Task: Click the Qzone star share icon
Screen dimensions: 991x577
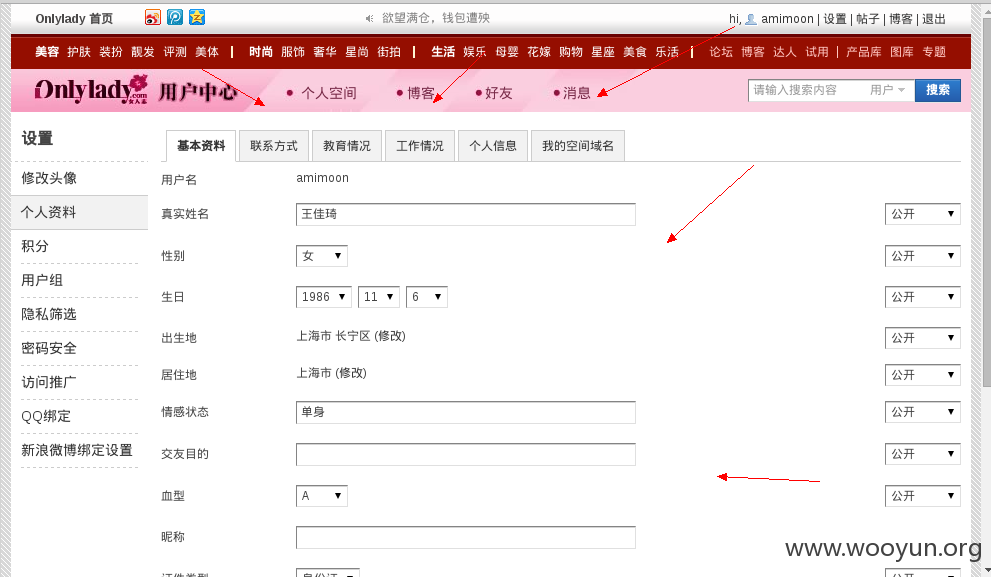Action: point(197,17)
